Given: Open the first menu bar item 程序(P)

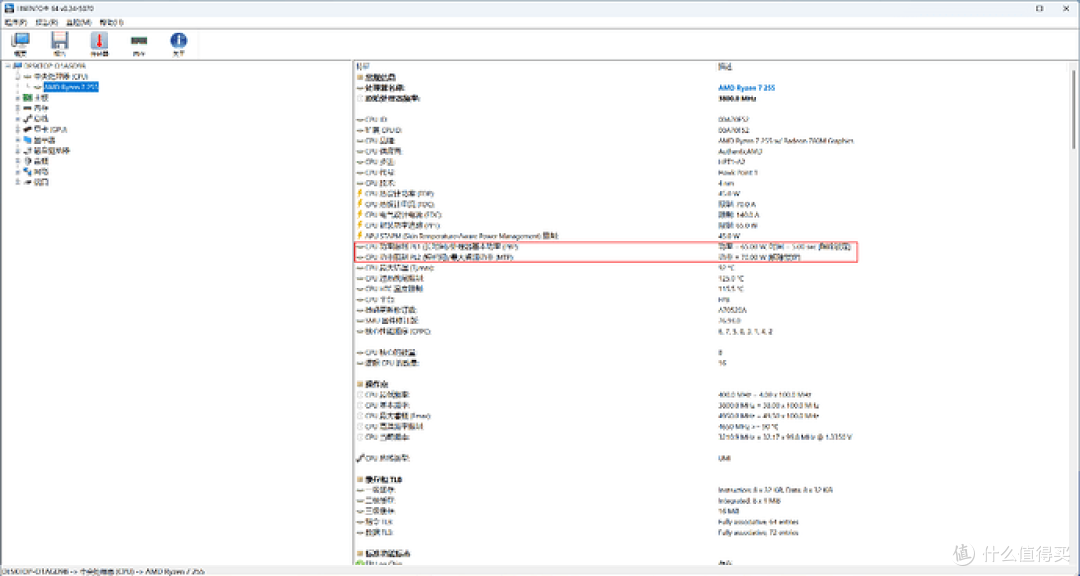Looking at the screenshot, I should pyautogui.click(x=15, y=23).
